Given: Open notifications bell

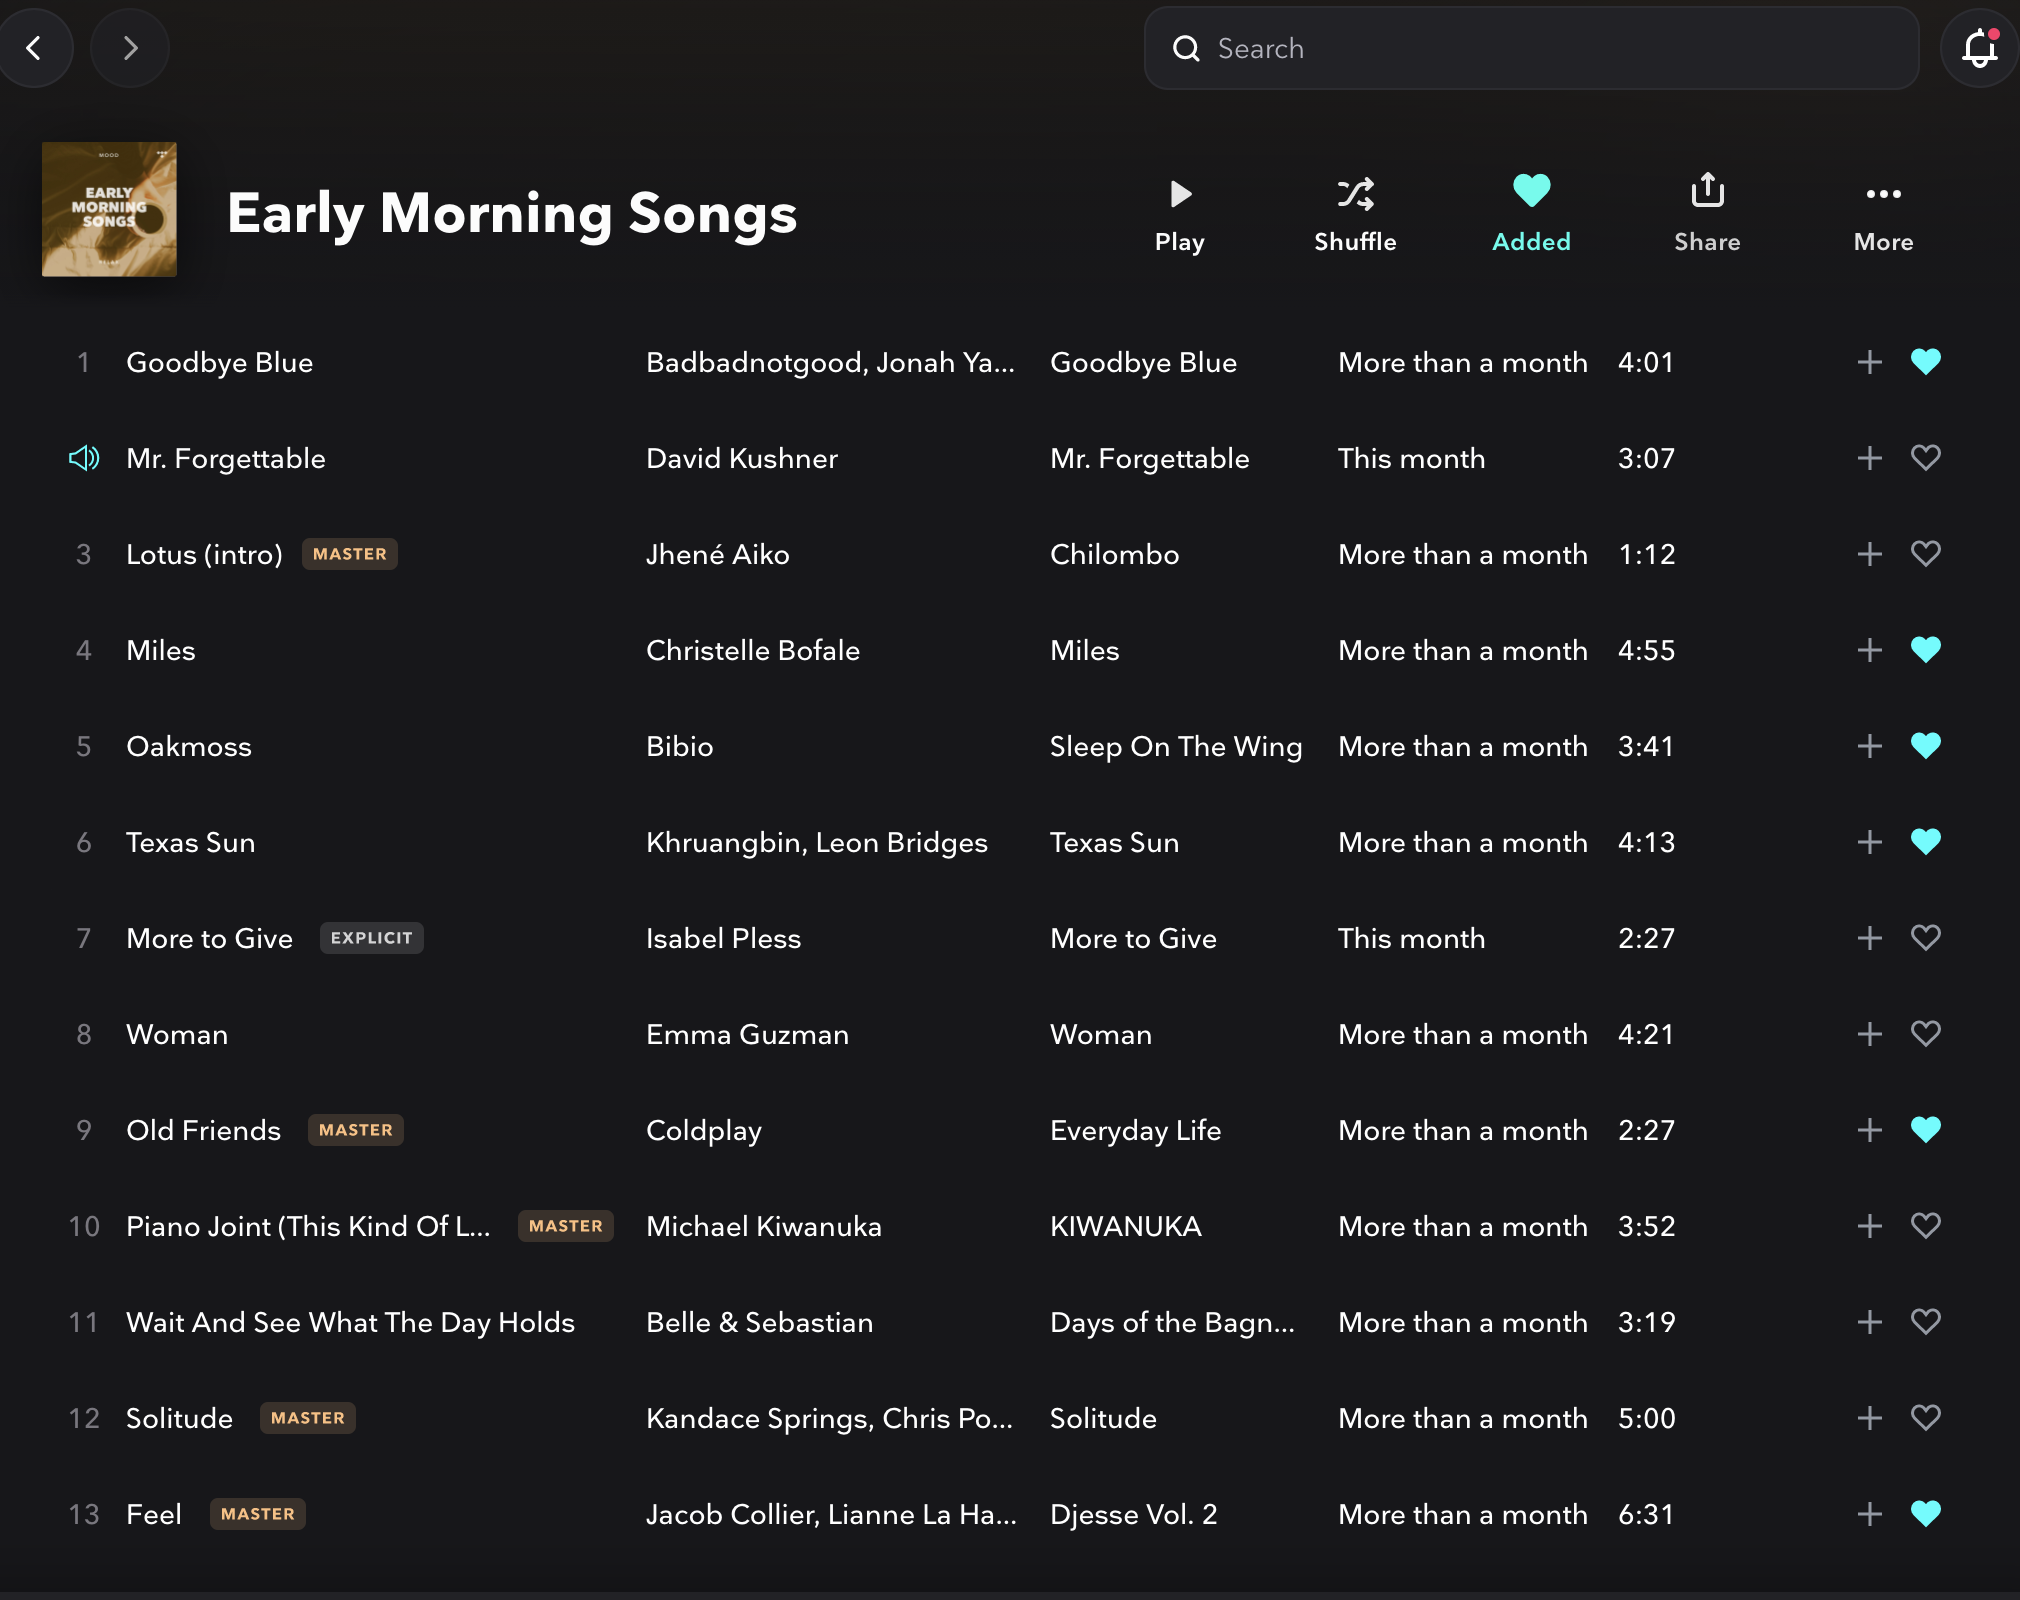Looking at the screenshot, I should point(1979,48).
